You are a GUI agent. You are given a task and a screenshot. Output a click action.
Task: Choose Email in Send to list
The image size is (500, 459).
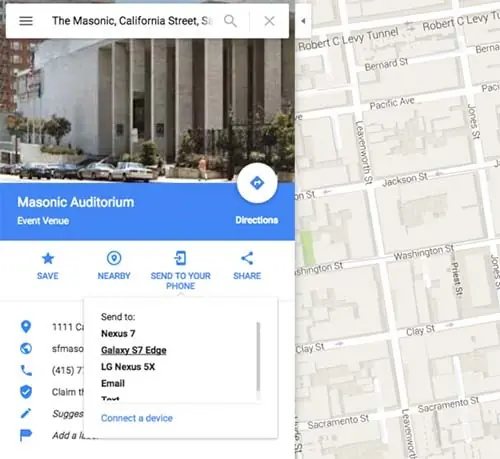[113, 383]
